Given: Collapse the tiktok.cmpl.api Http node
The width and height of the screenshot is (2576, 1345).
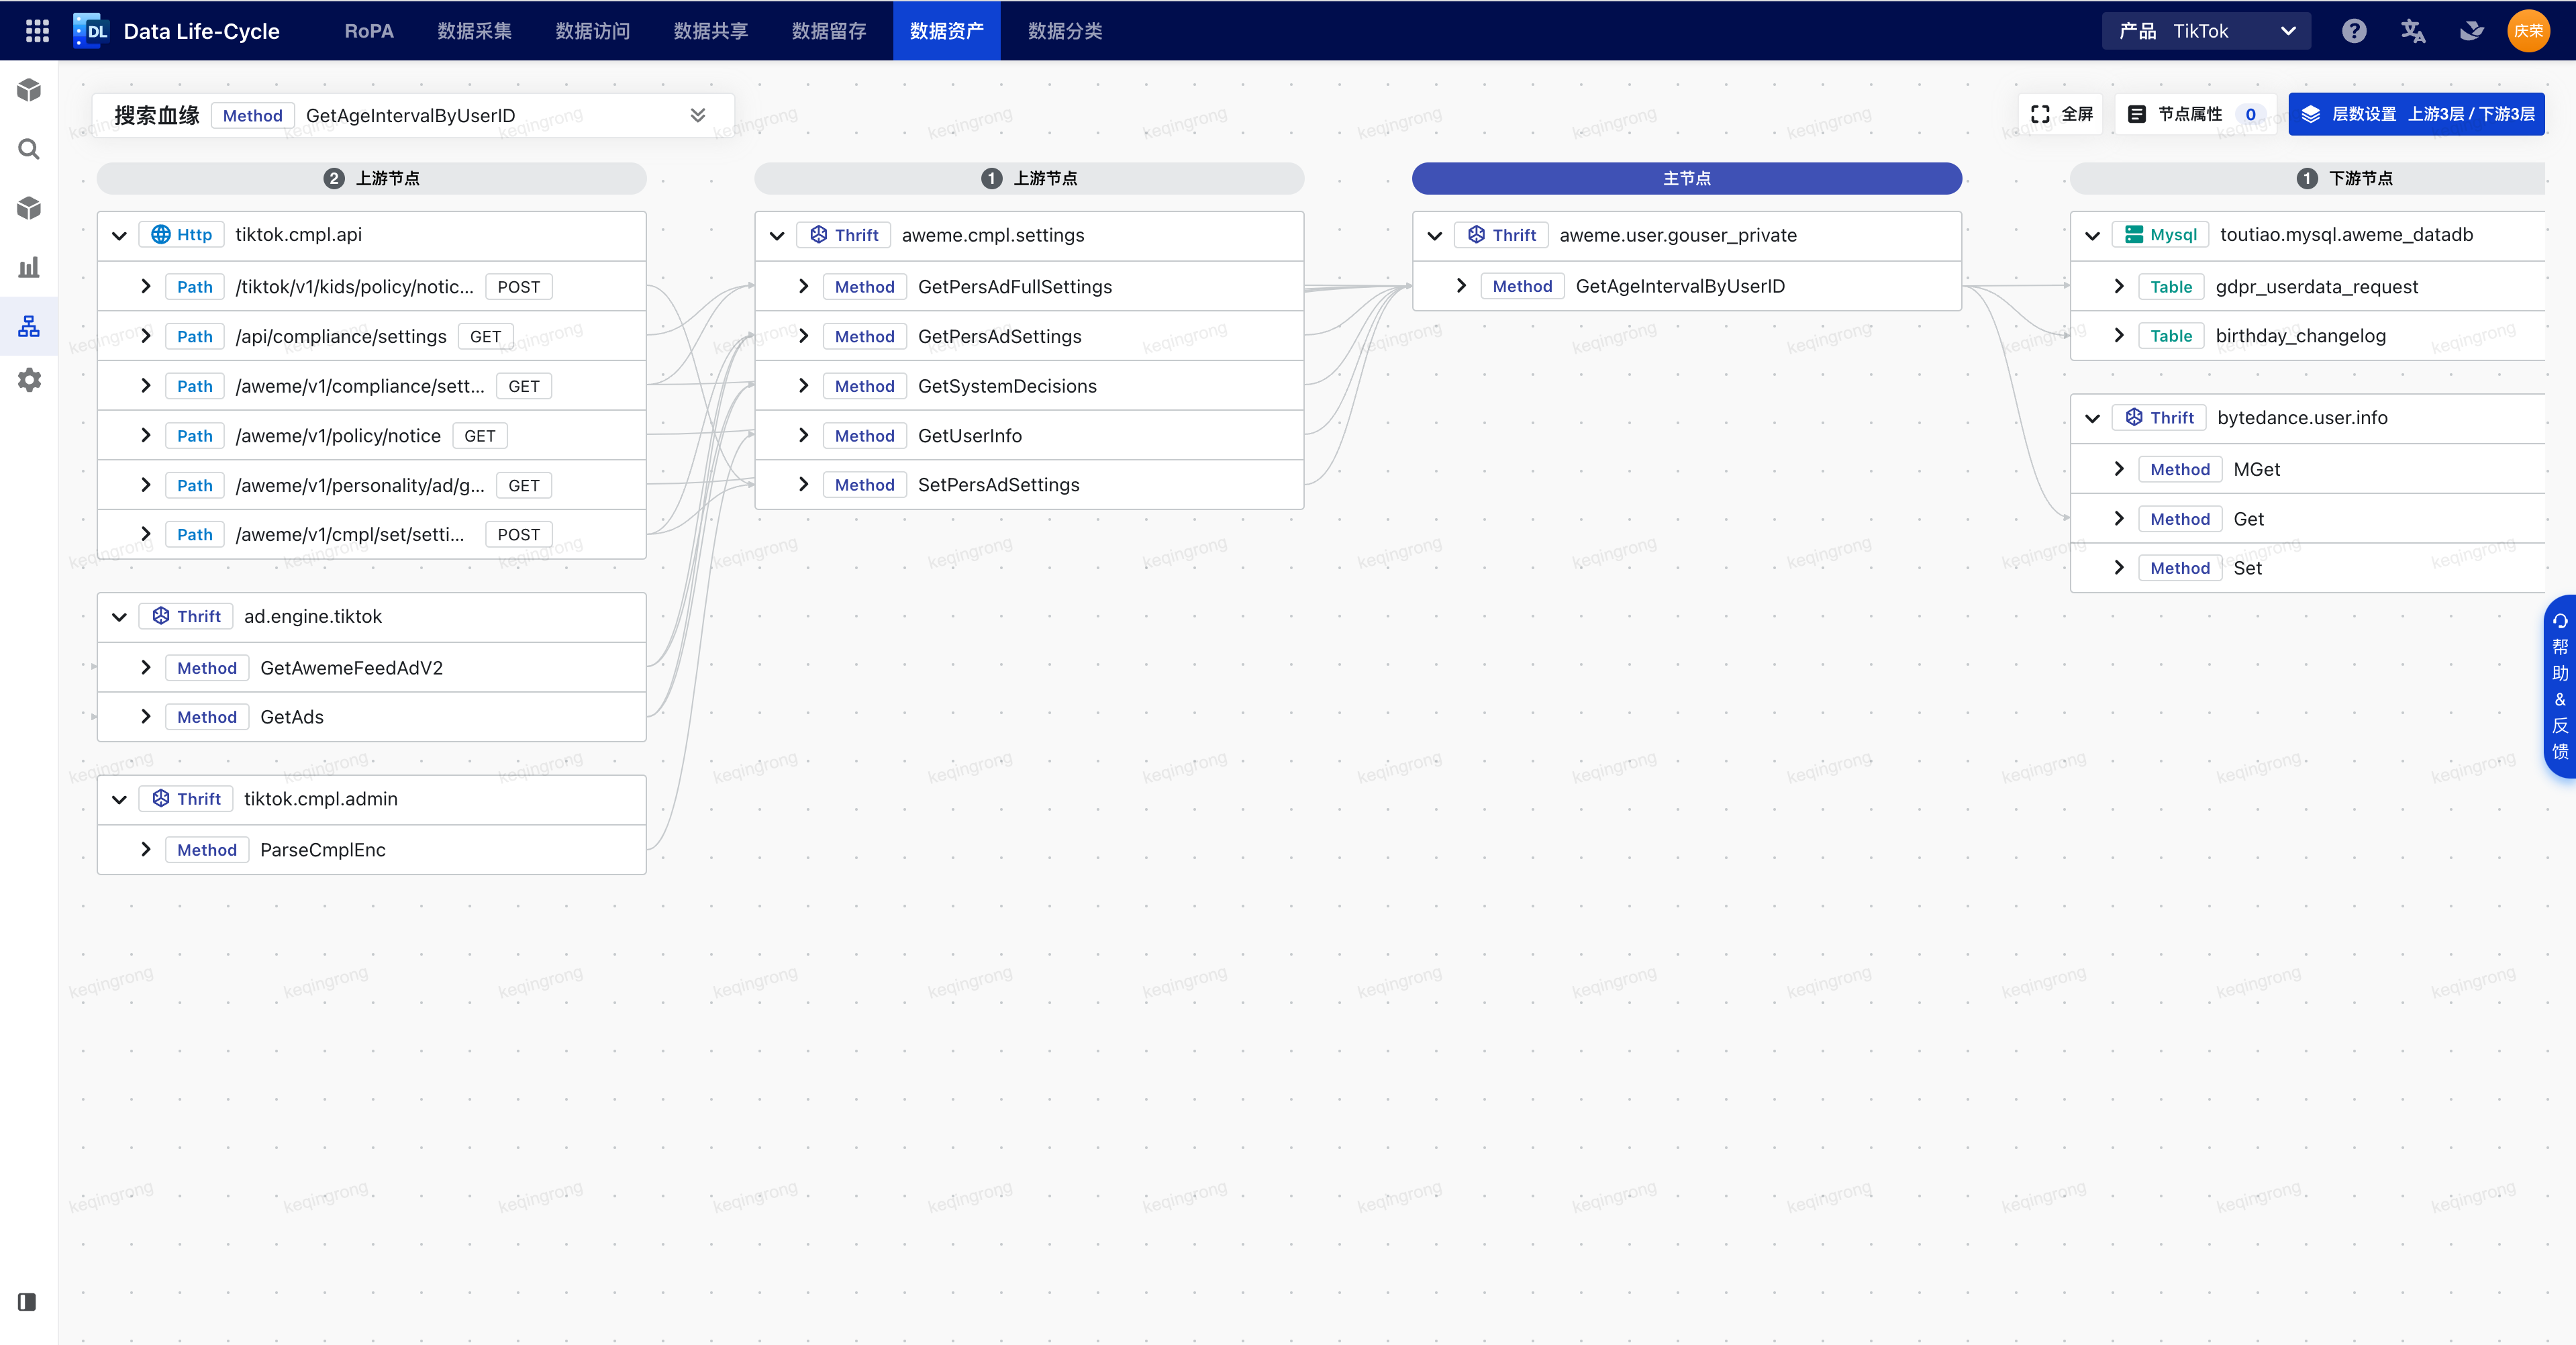Looking at the screenshot, I should (120, 236).
